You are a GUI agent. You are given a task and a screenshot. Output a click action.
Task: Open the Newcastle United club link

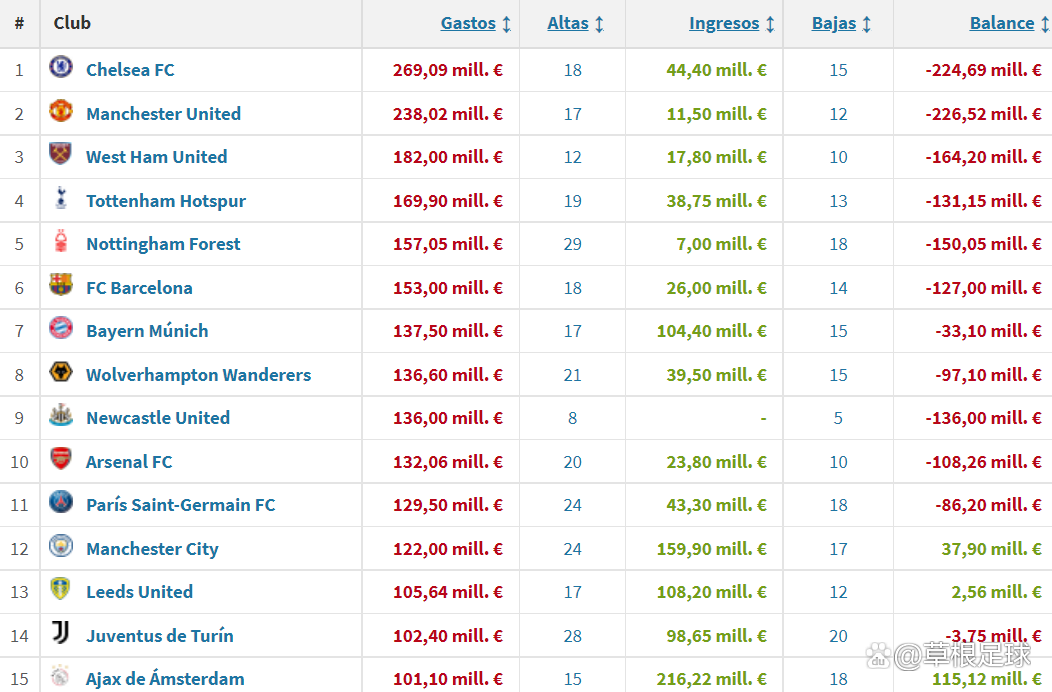point(158,418)
